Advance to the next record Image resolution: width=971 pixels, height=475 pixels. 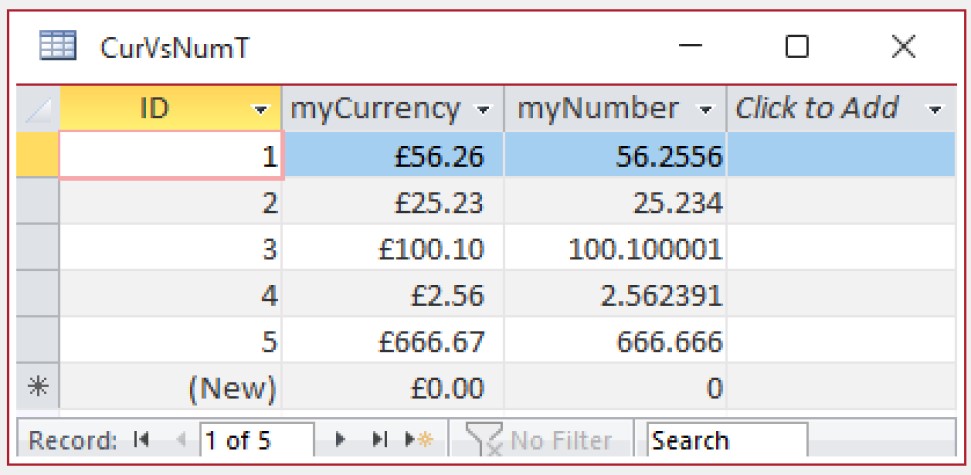pos(340,440)
